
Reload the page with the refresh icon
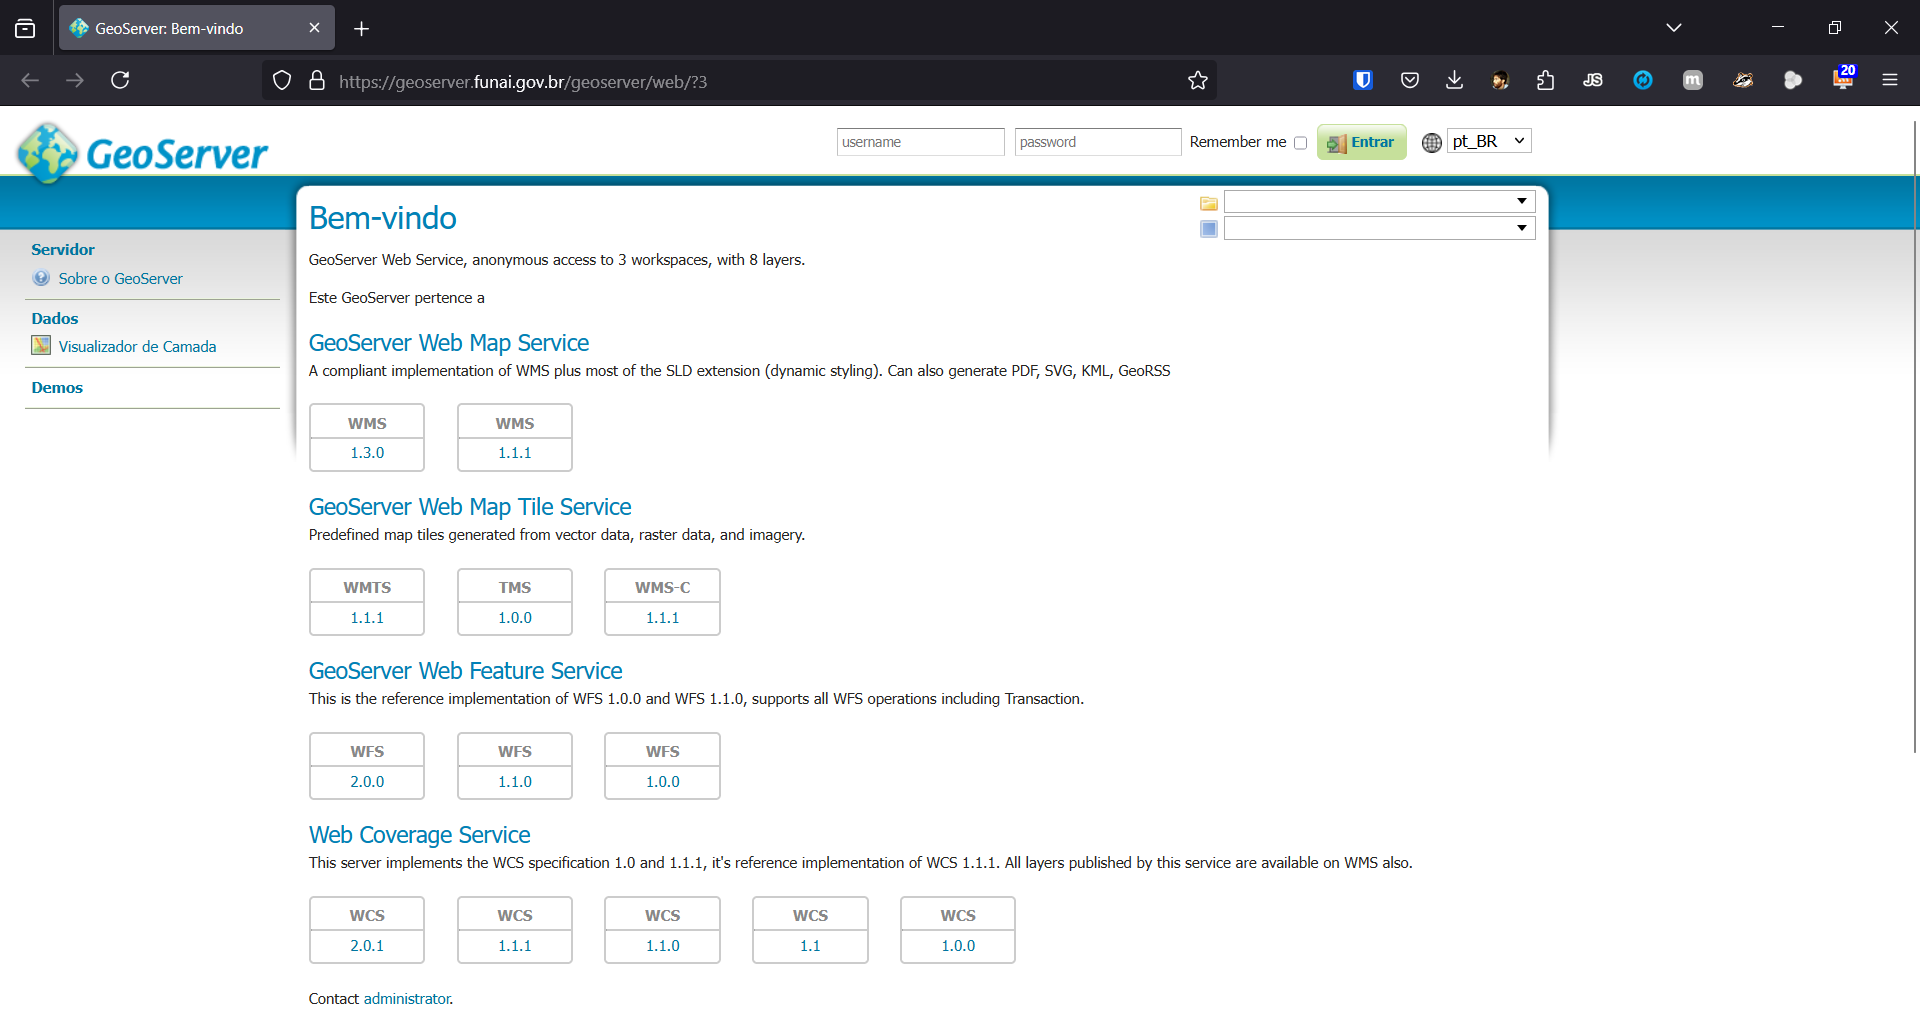pos(120,80)
